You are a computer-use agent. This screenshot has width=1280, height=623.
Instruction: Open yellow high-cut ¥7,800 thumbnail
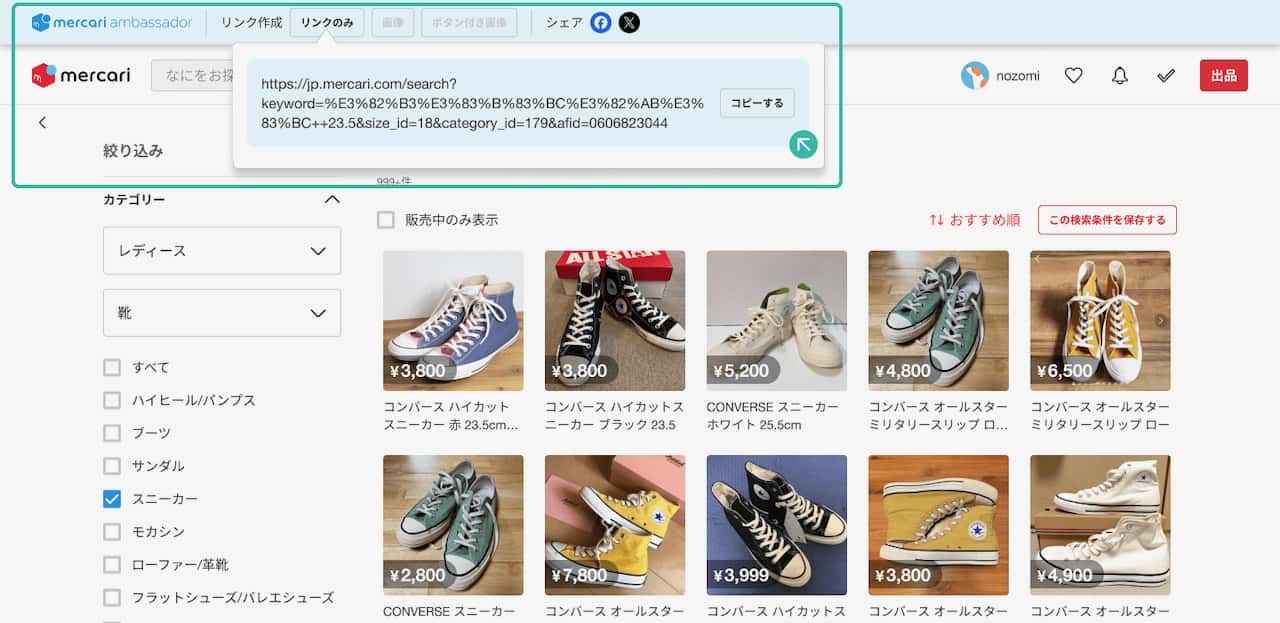coord(615,525)
